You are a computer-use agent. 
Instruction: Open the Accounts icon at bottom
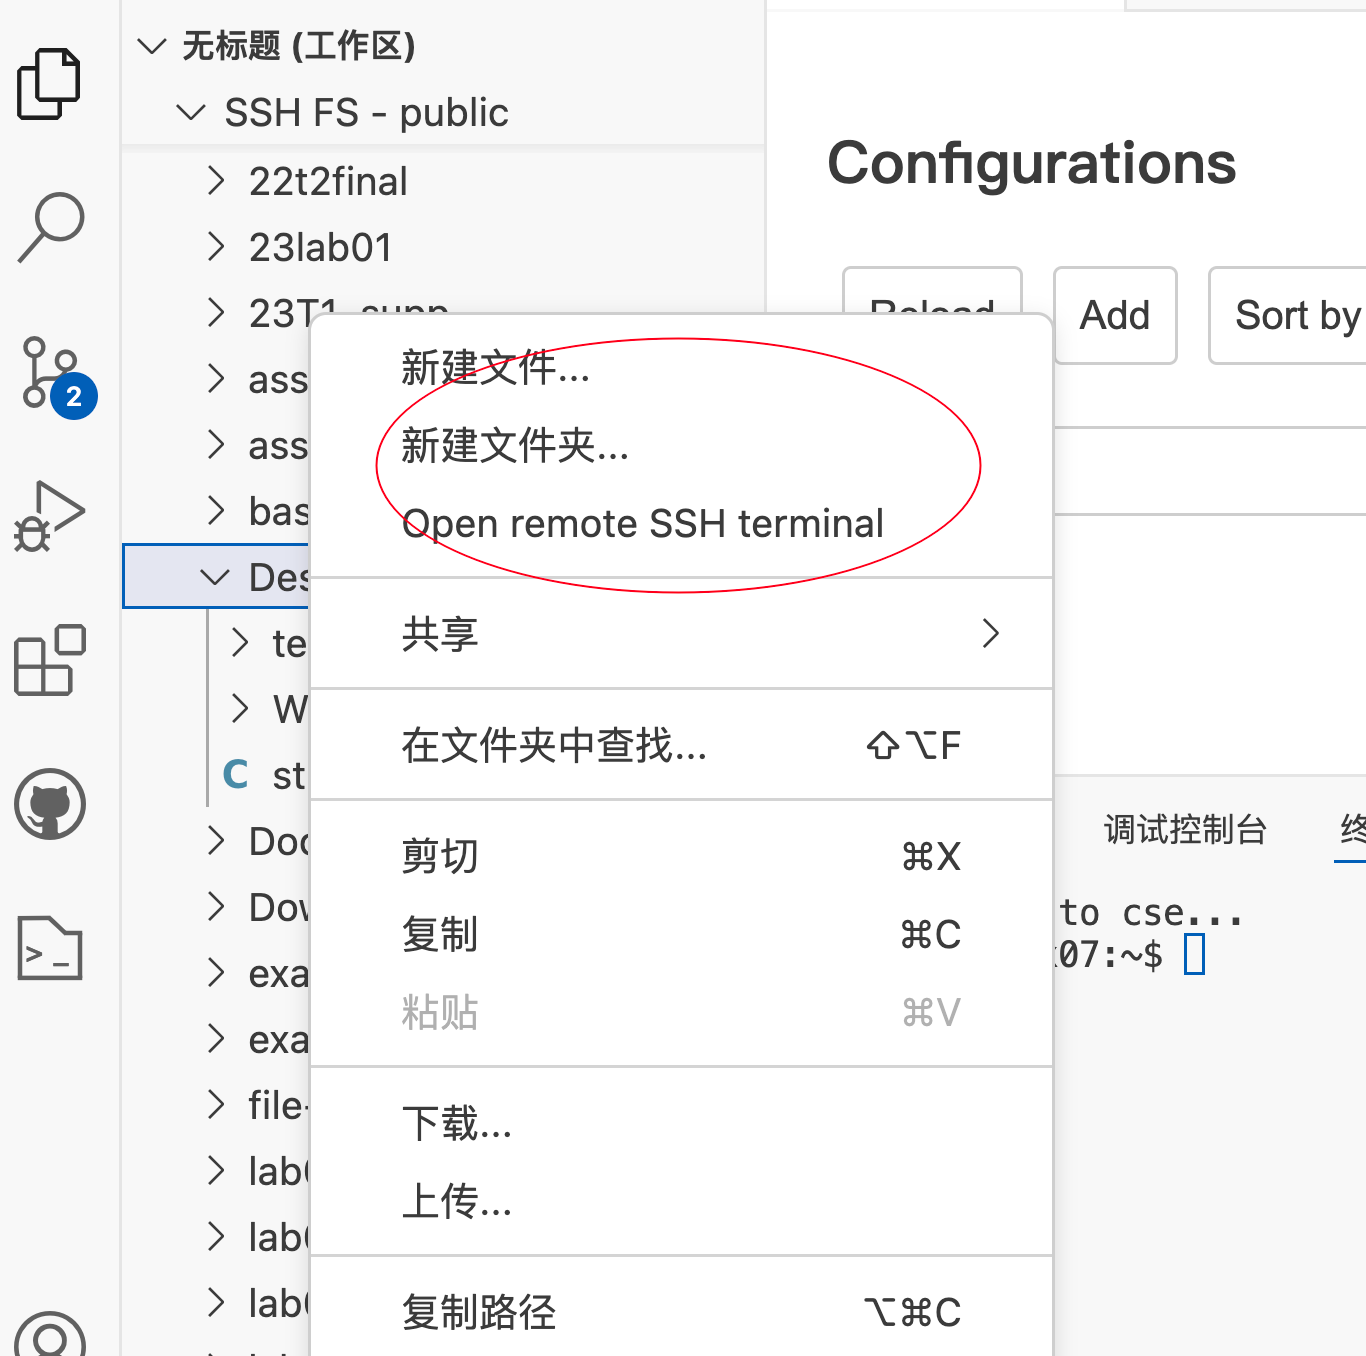(50, 1334)
